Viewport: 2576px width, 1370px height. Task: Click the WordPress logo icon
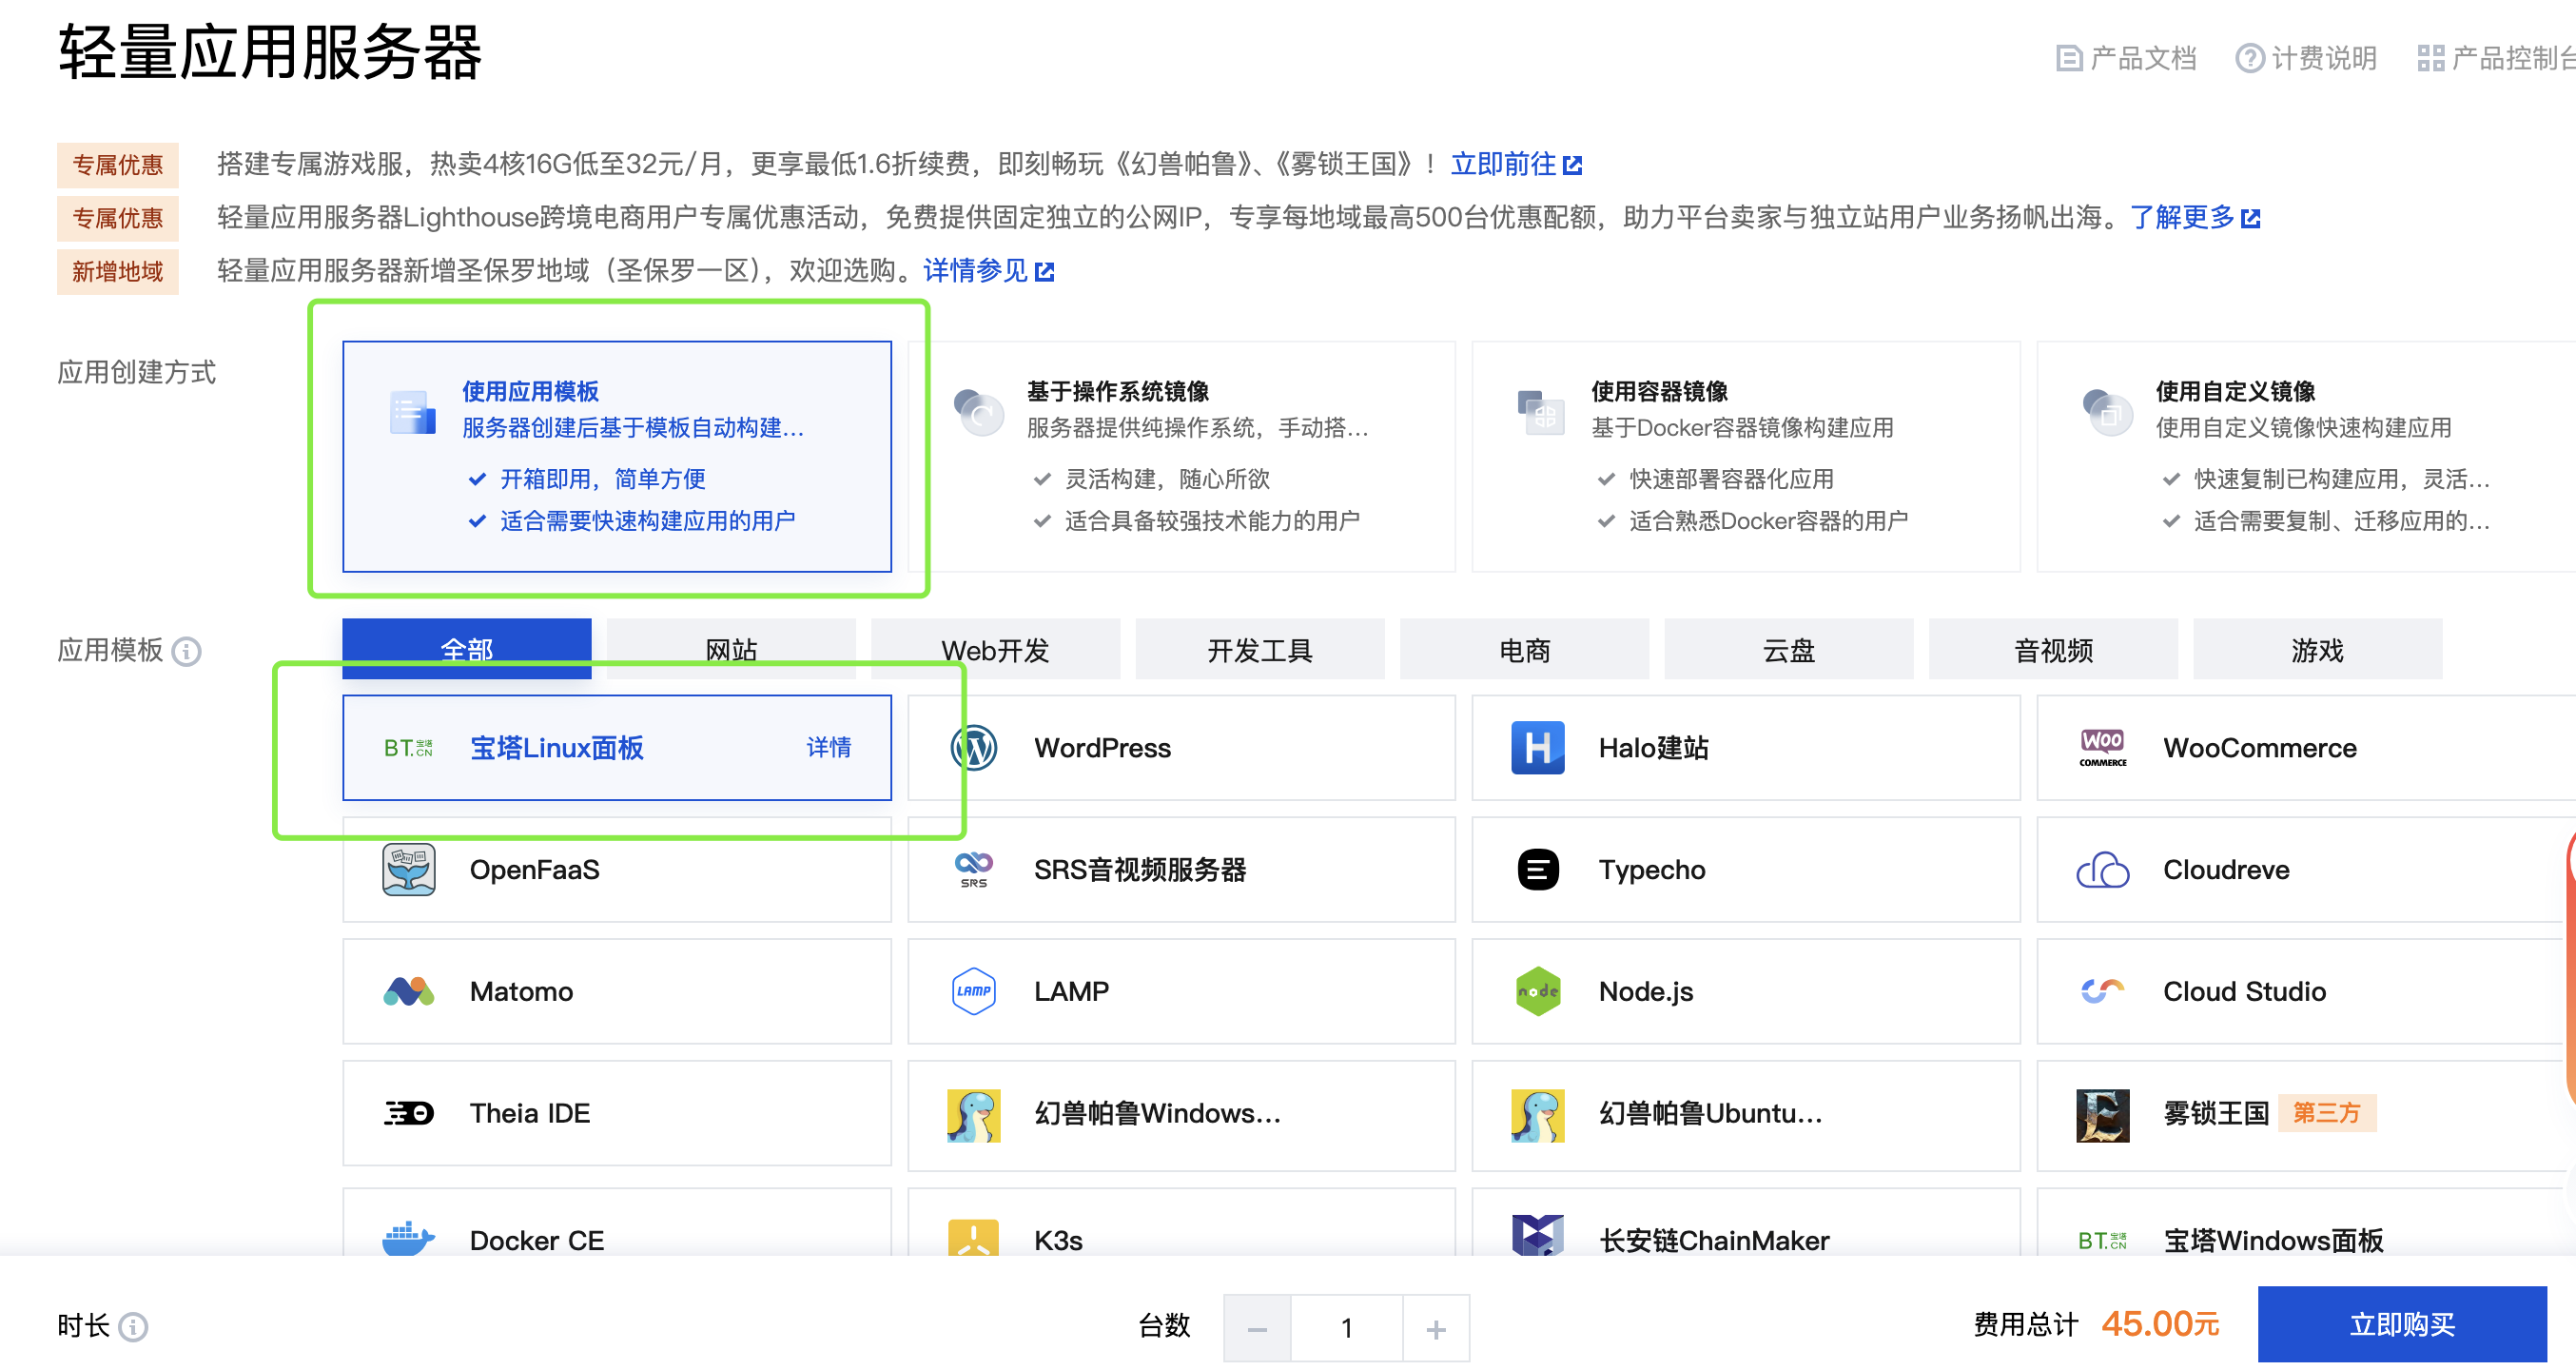(x=973, y=748)
